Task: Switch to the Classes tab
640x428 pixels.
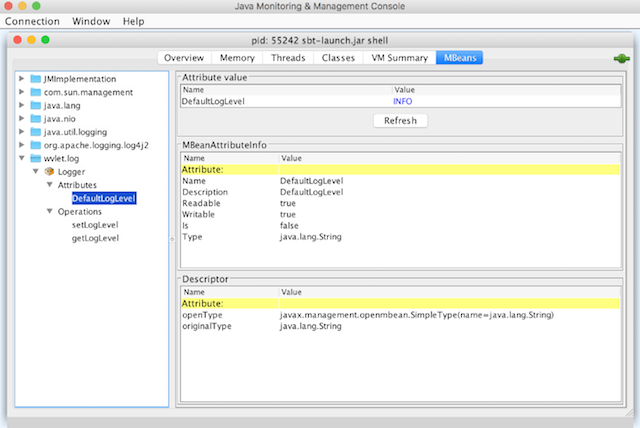Action: [338, 58]
